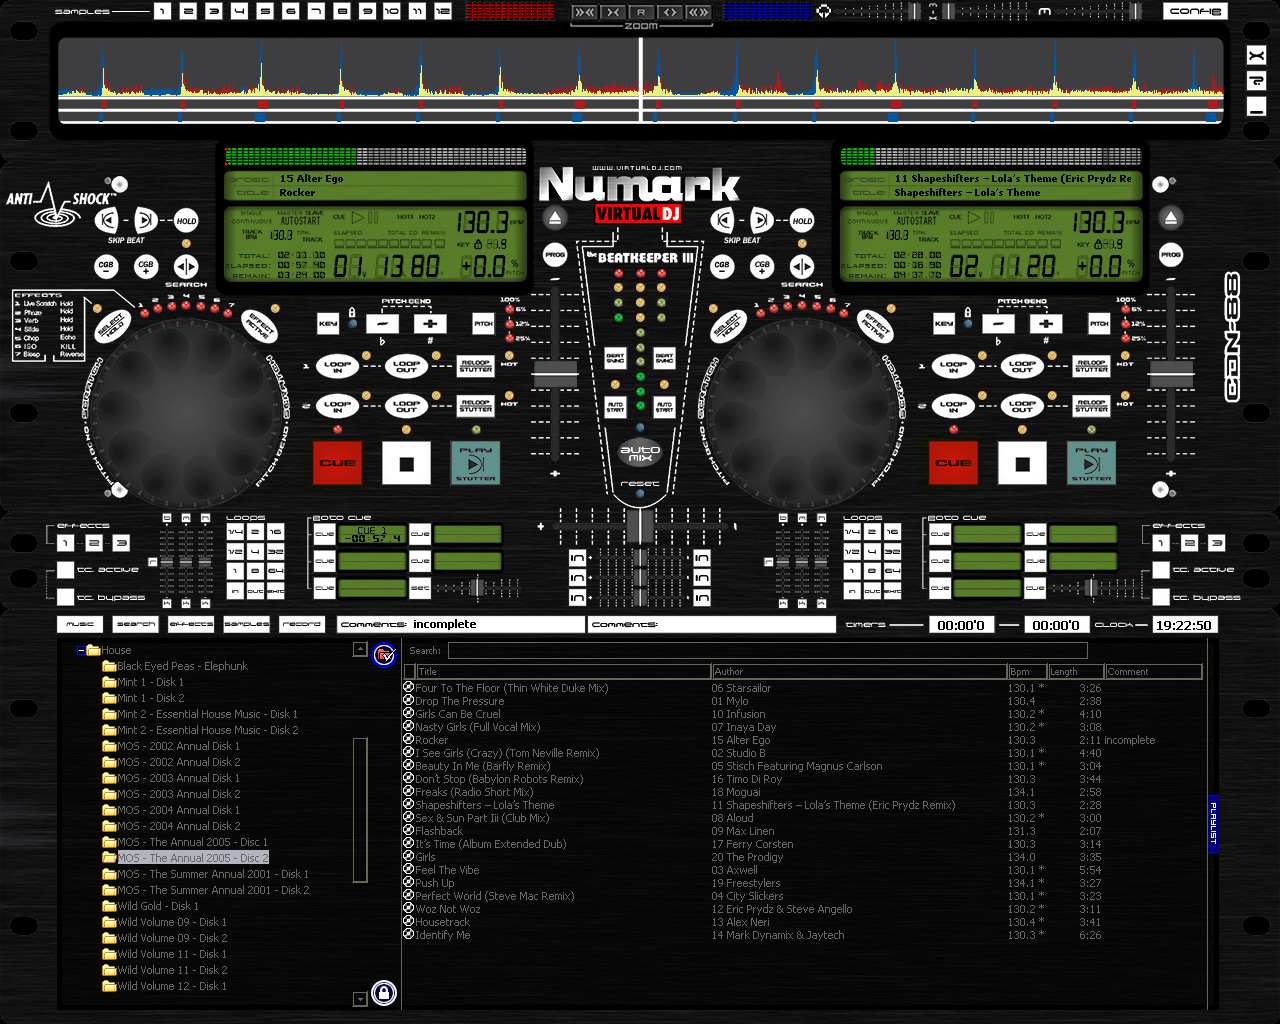Open the Effects tab
This screenshot has height=1024, width=1280.
[191, 624]
